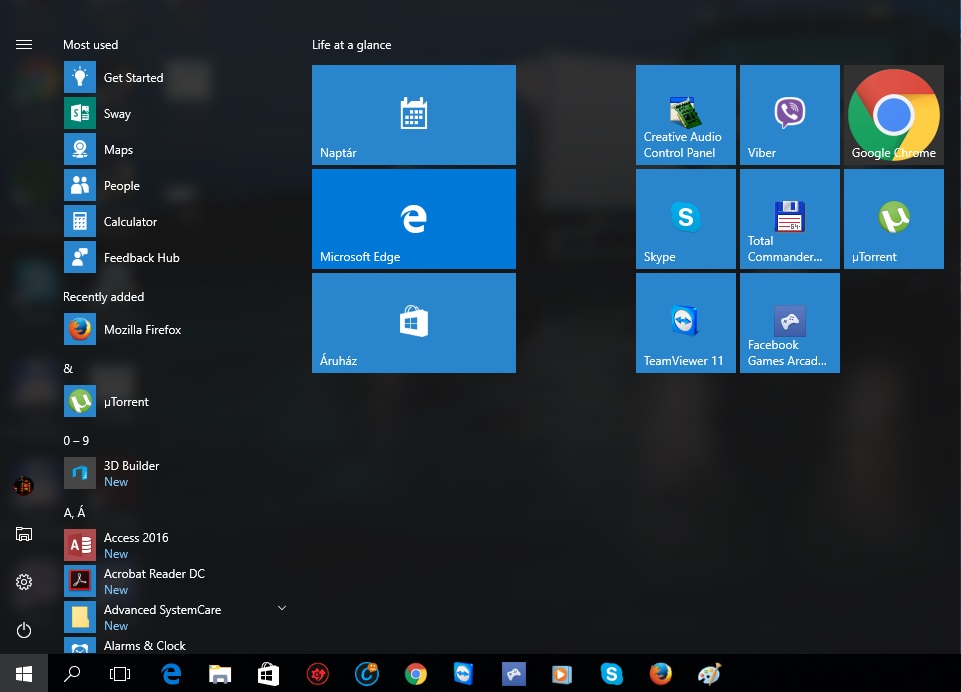Open Settings gear in the Start sidebar
The width and height of the screenshot is (961, 692).
(24, 582)
